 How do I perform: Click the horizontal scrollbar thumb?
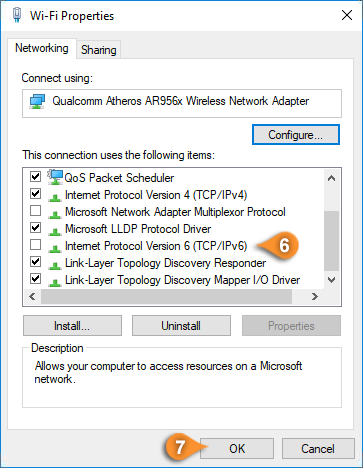point(166,296)
